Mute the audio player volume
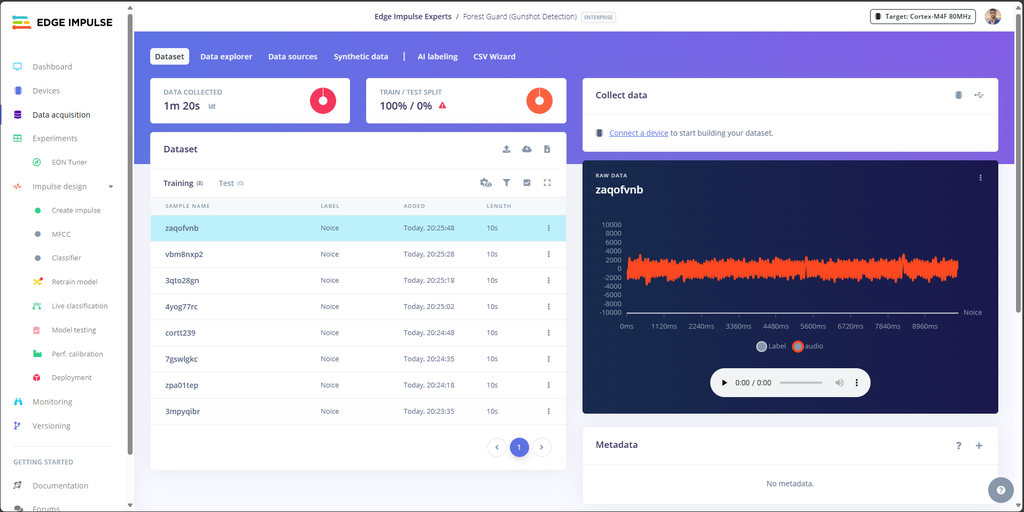The height and width of the screenshot is (512, 1024). (839, 383)
